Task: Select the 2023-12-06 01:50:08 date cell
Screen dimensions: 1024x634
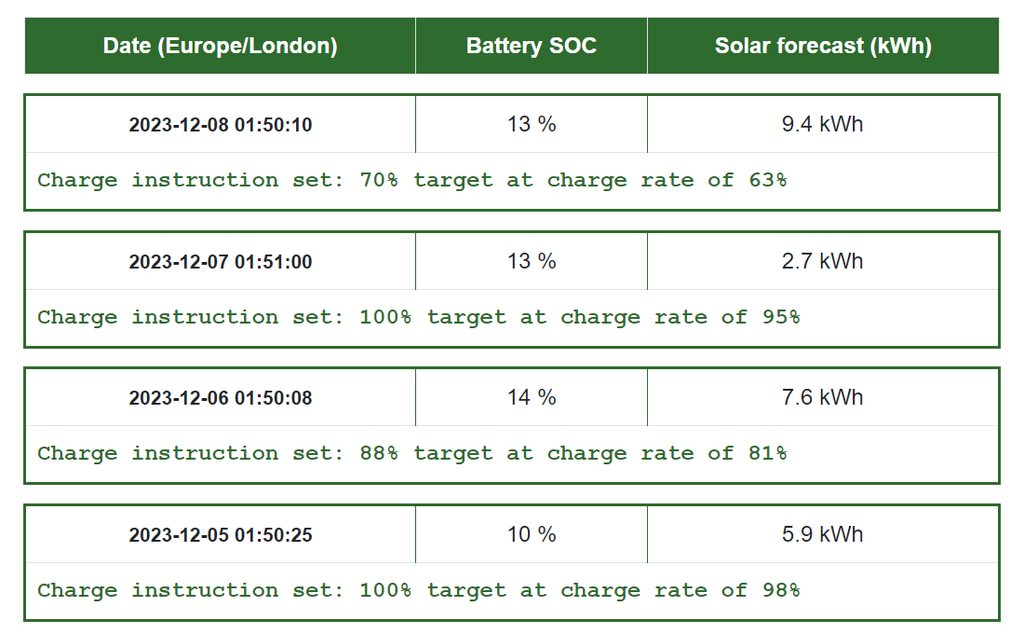Action: point(220,398)
